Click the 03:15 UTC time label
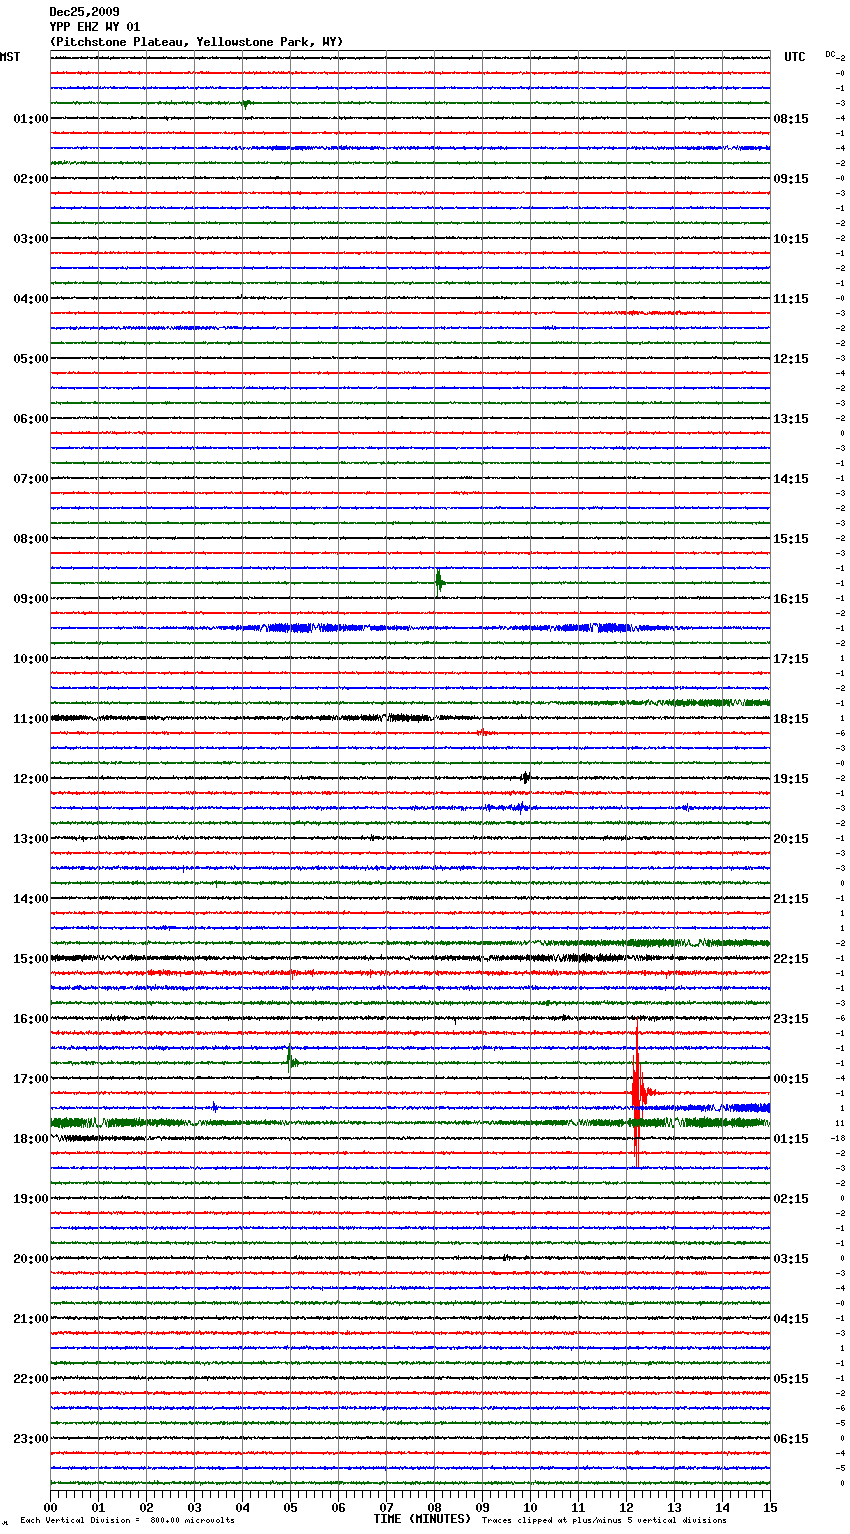Screen dimensions: 850x1534 [791, 1259]
